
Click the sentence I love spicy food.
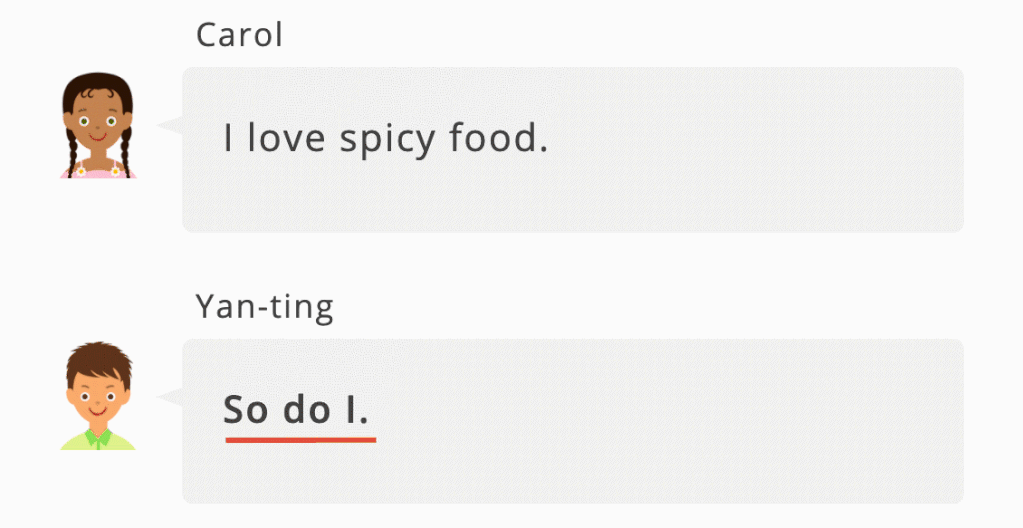386,139
